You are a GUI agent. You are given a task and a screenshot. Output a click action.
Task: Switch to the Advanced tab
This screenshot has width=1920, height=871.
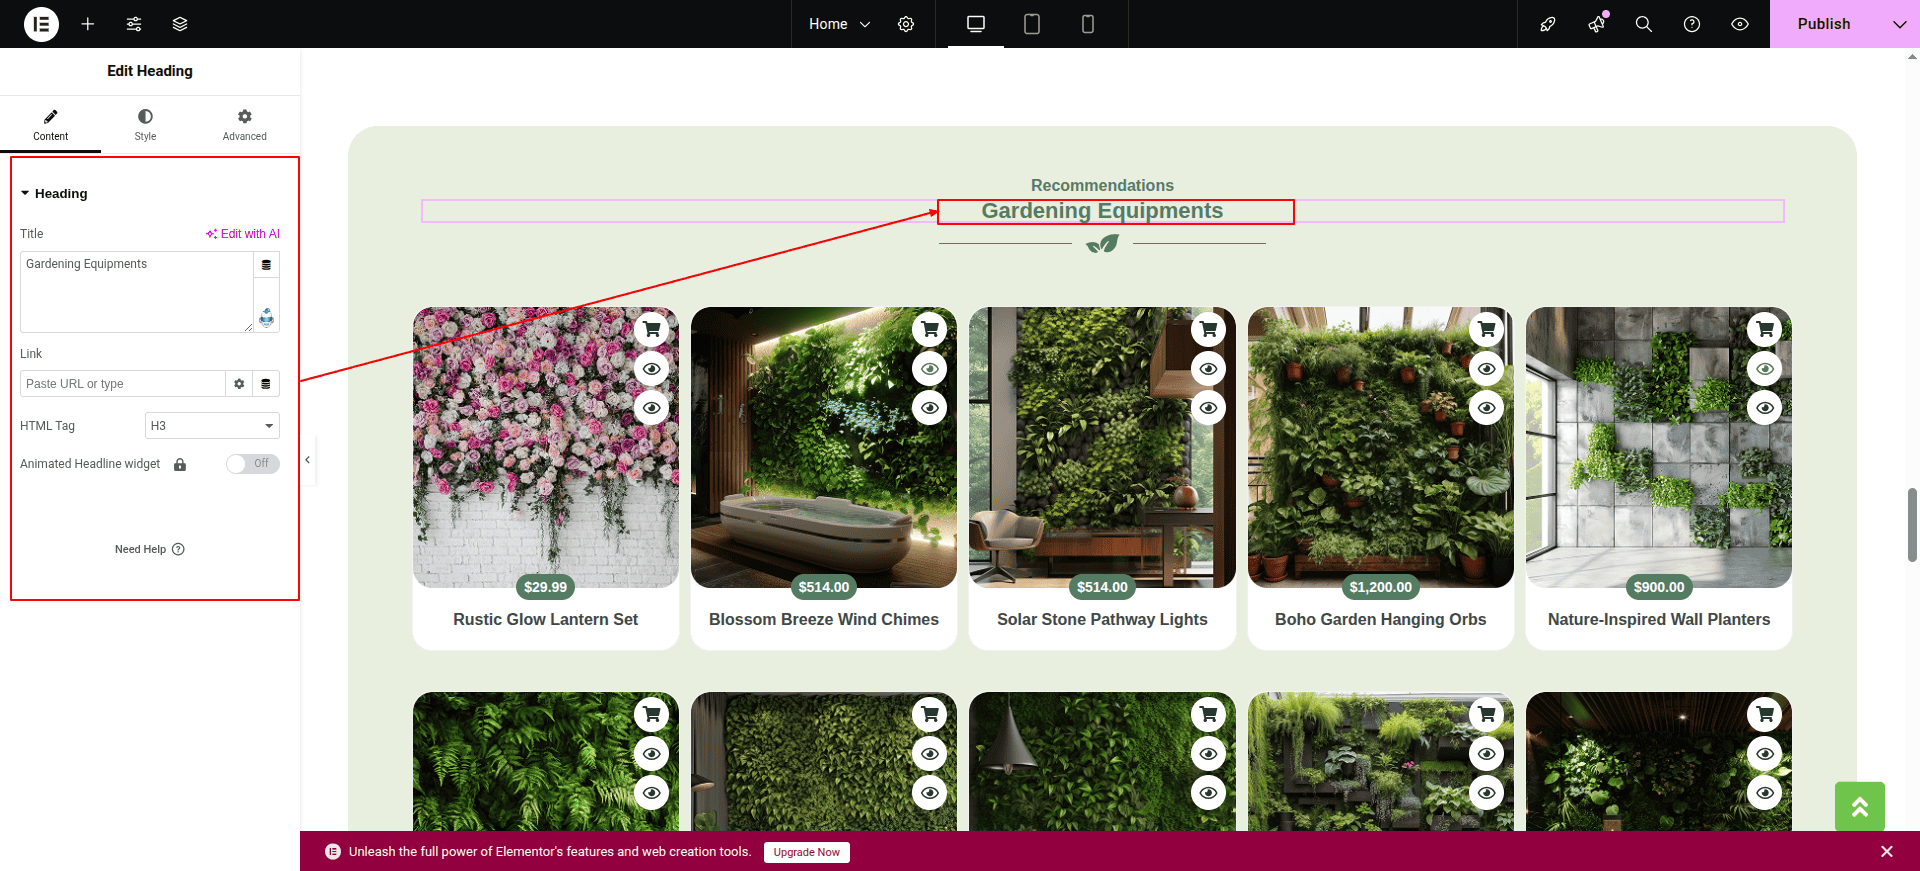pos(245,125)
